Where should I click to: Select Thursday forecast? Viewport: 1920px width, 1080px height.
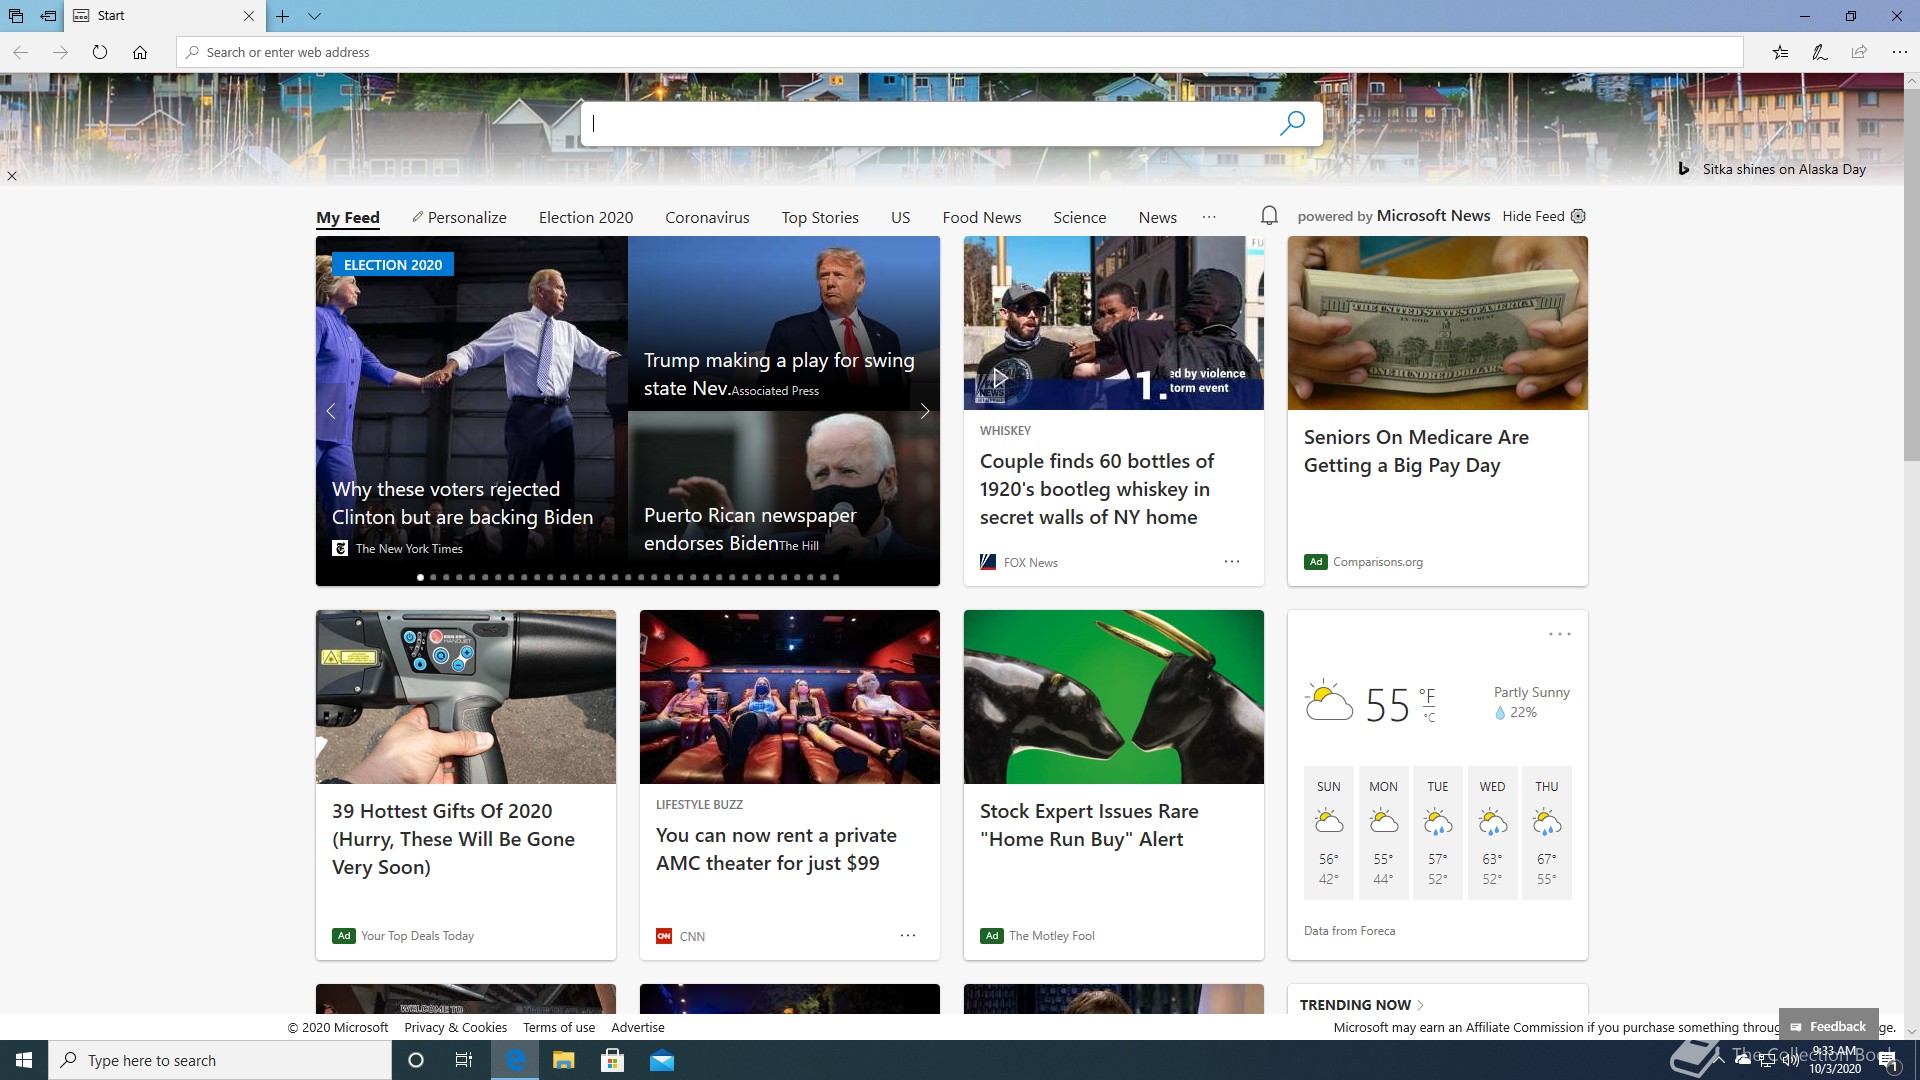click(1547, 833)
